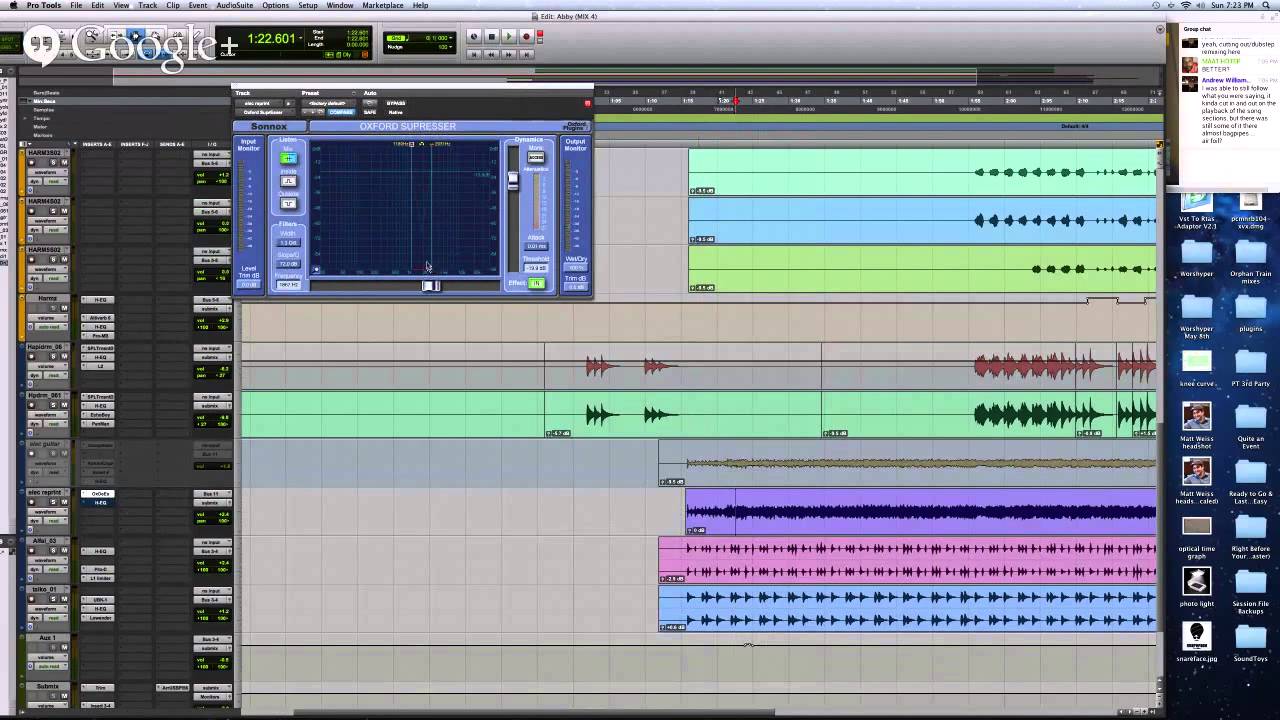This screenshot has width=1280, height=720.
Task: Expand the Tempo ruler
Action: tap(25, 118)
